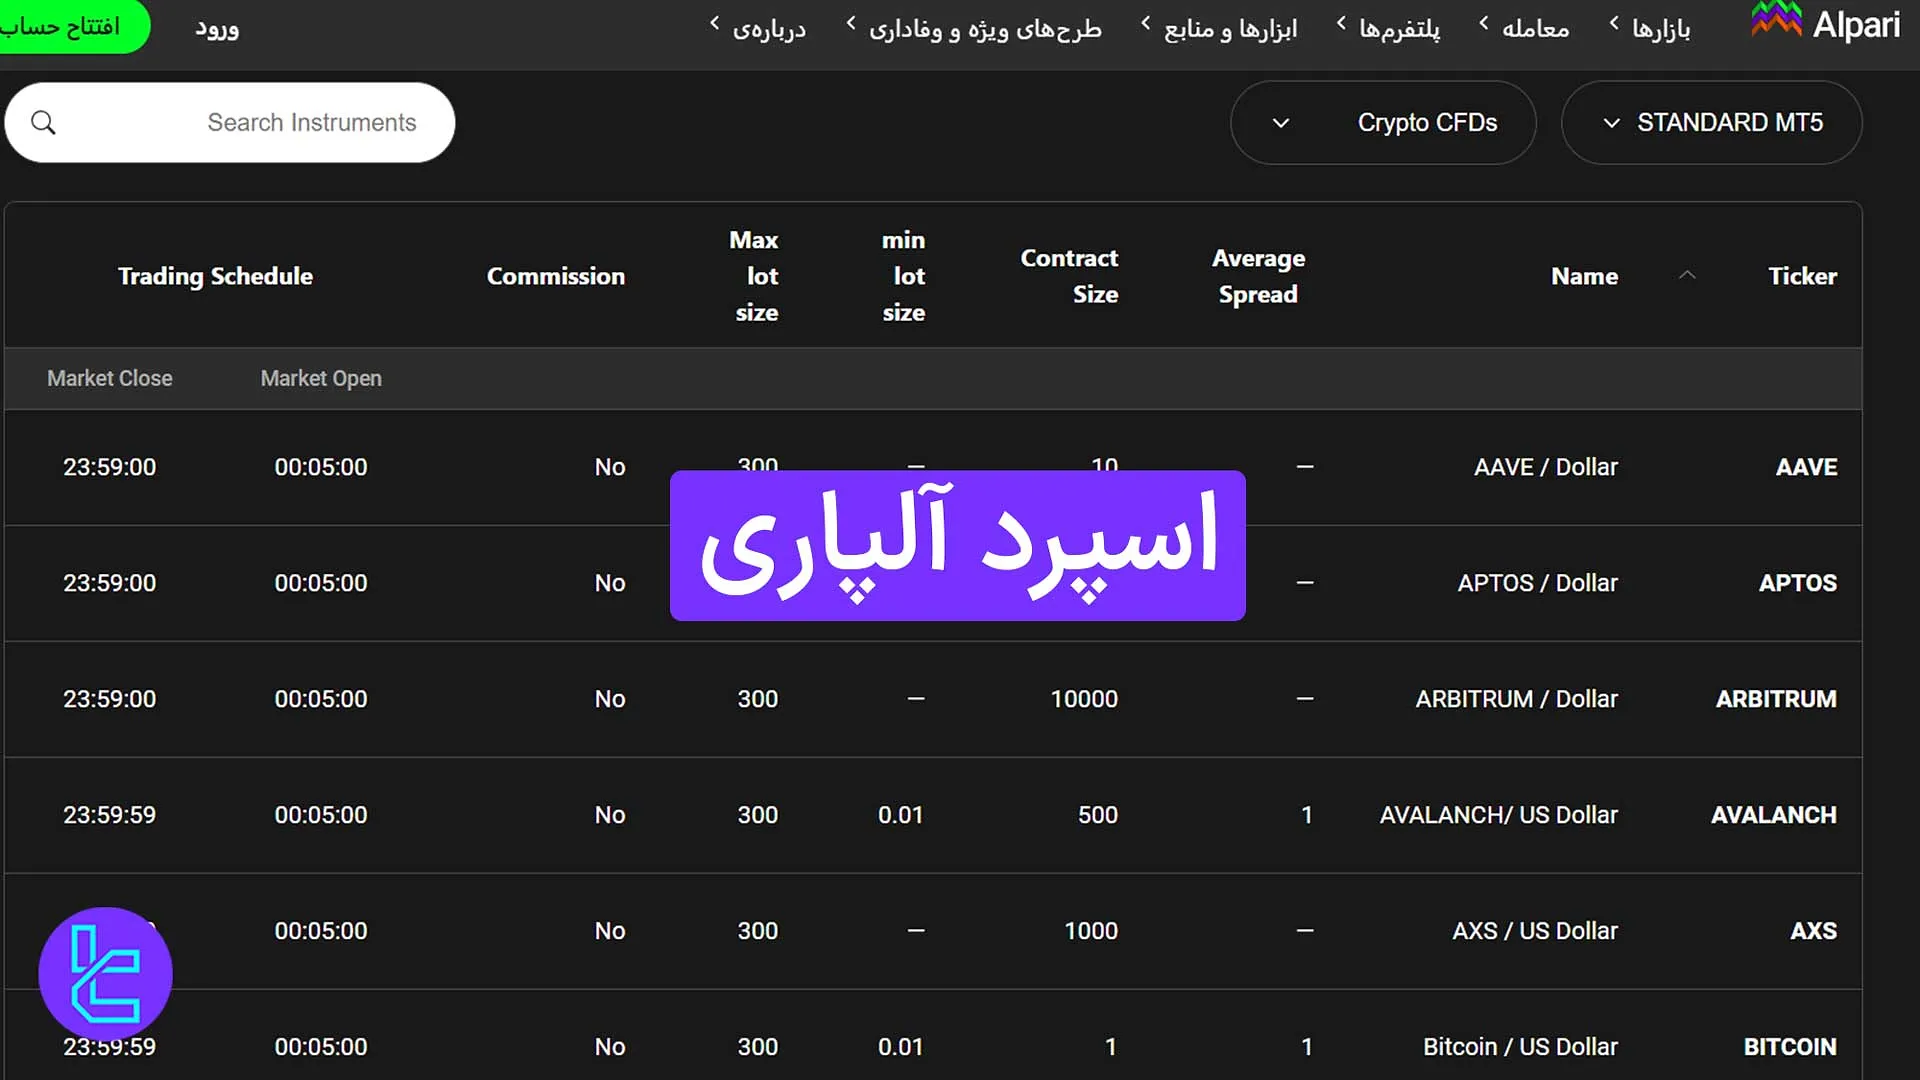1920x1080 pixels.
Task: Open the STANDARD MT5 dropdown
Action: coord(1710,122)
